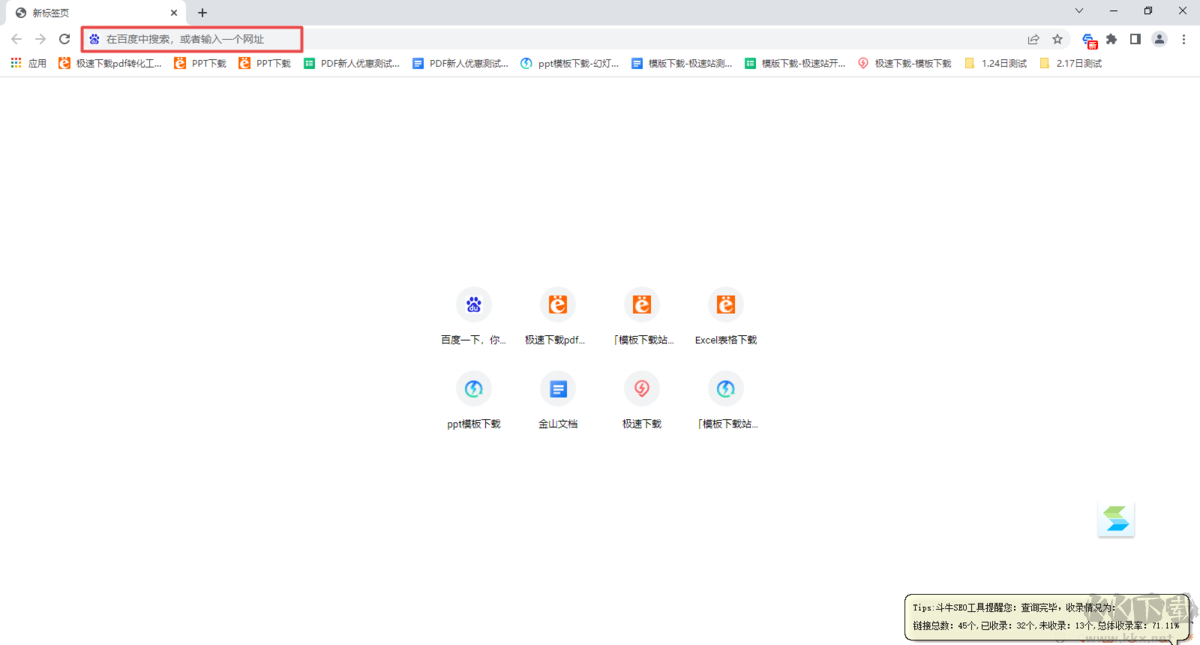
Task: Open the 极速下载pdf... shortcut tile
Action: pos(558,317)
